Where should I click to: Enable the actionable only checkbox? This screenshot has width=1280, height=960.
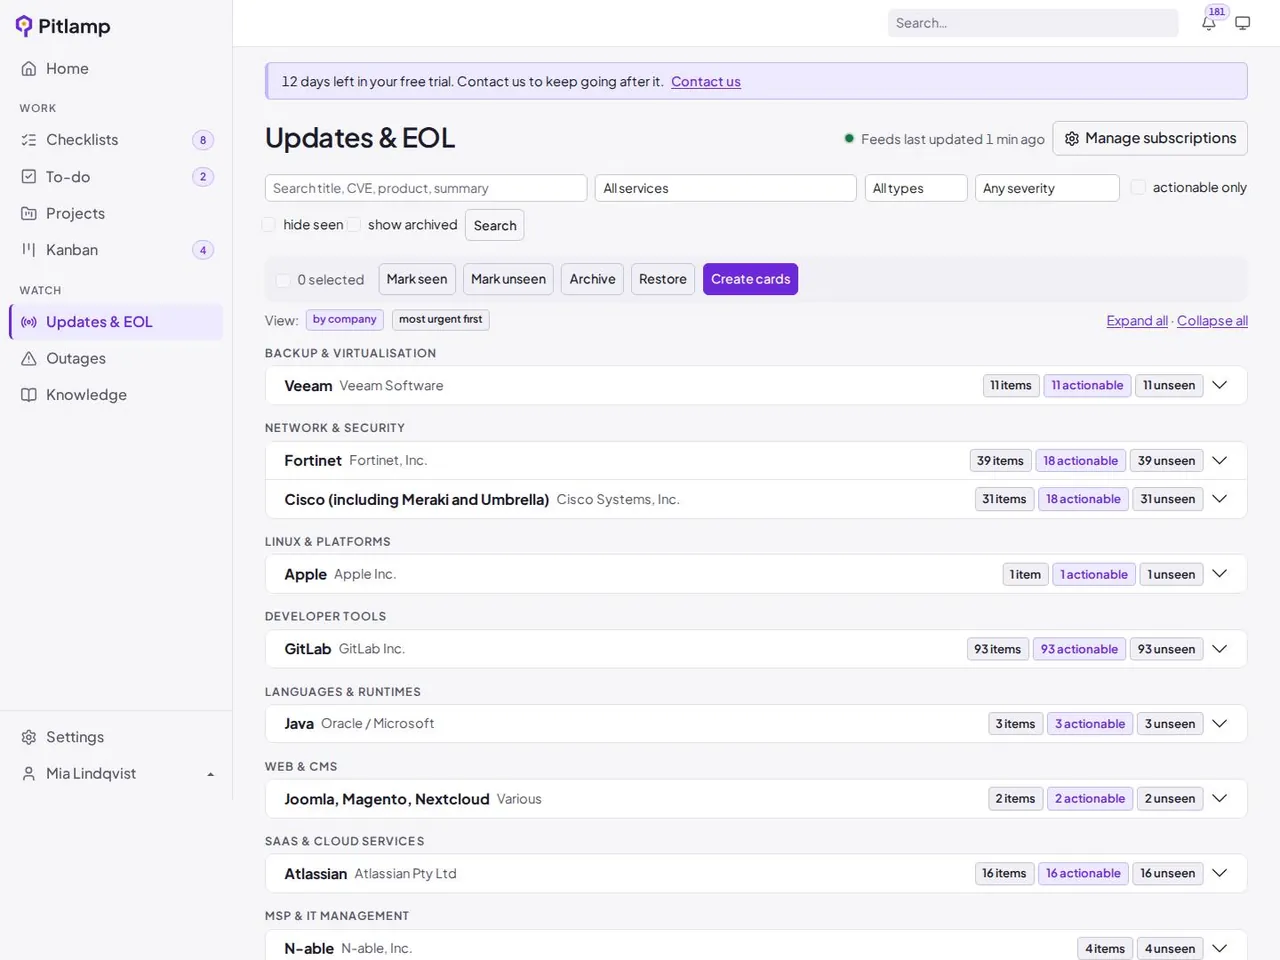pos(1138,187)
